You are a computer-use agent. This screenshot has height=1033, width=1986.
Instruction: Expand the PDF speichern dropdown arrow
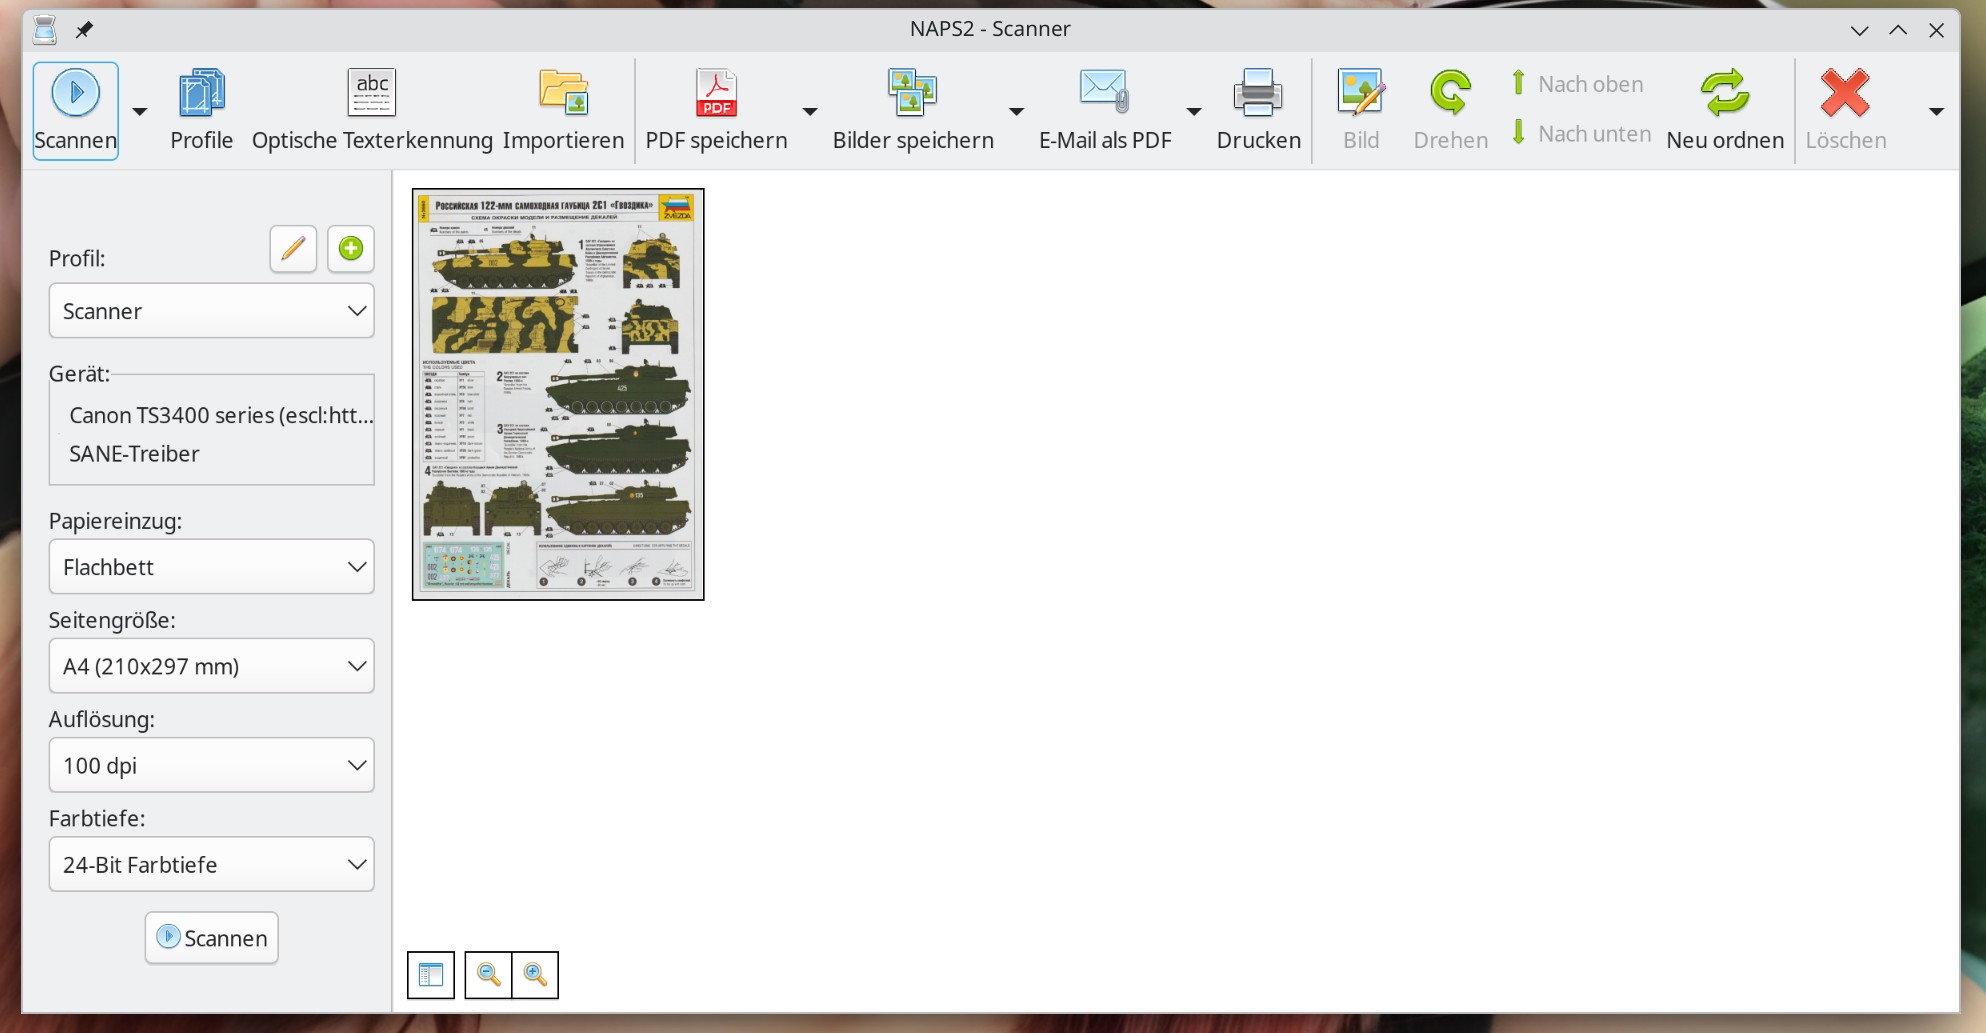click(810, 111)
